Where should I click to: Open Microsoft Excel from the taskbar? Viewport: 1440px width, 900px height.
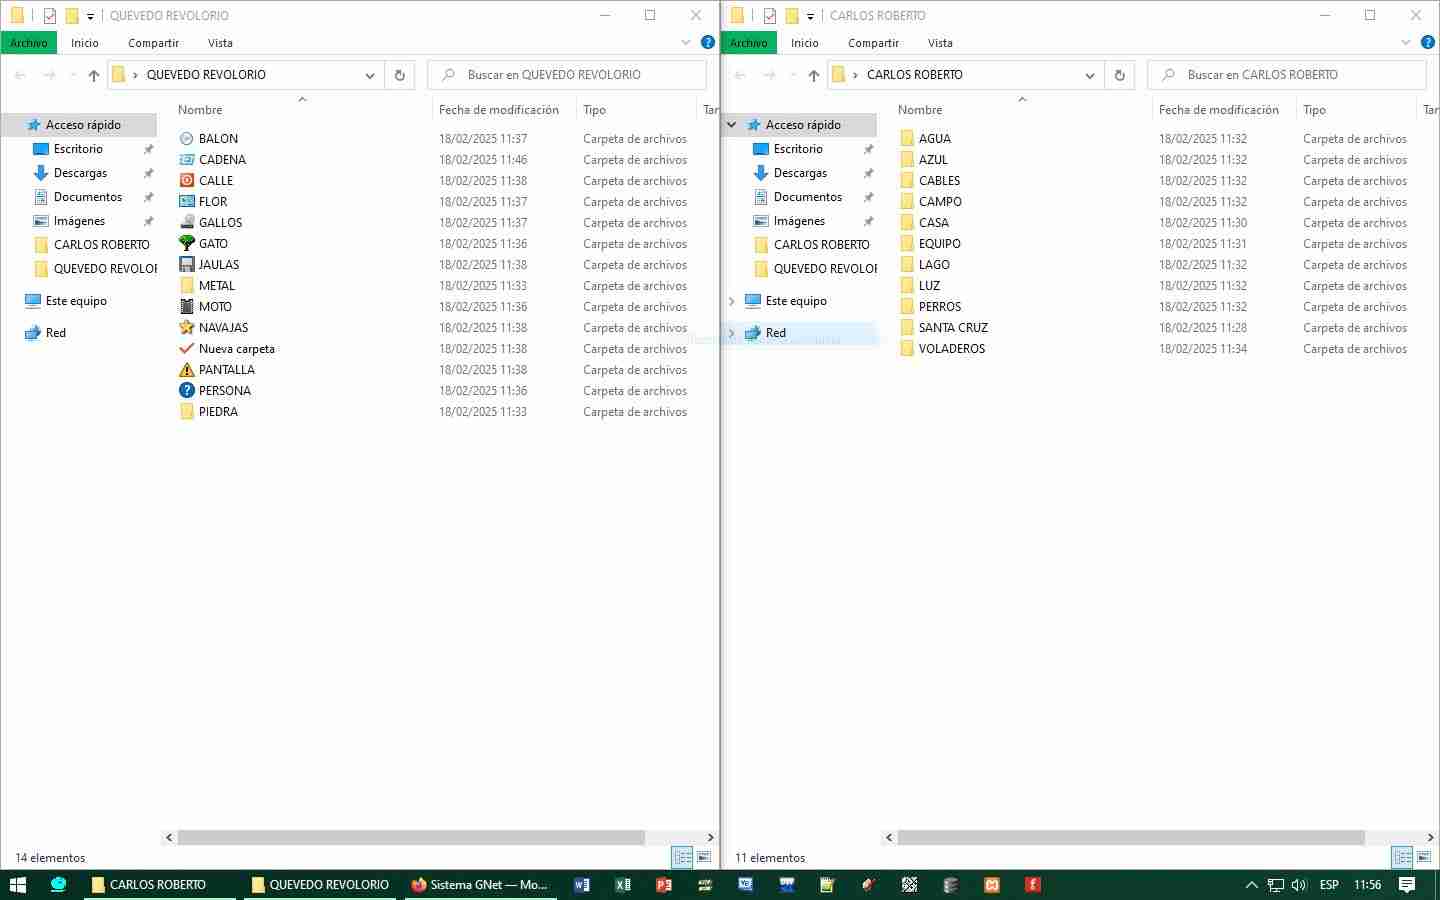(x=623, y=885)
